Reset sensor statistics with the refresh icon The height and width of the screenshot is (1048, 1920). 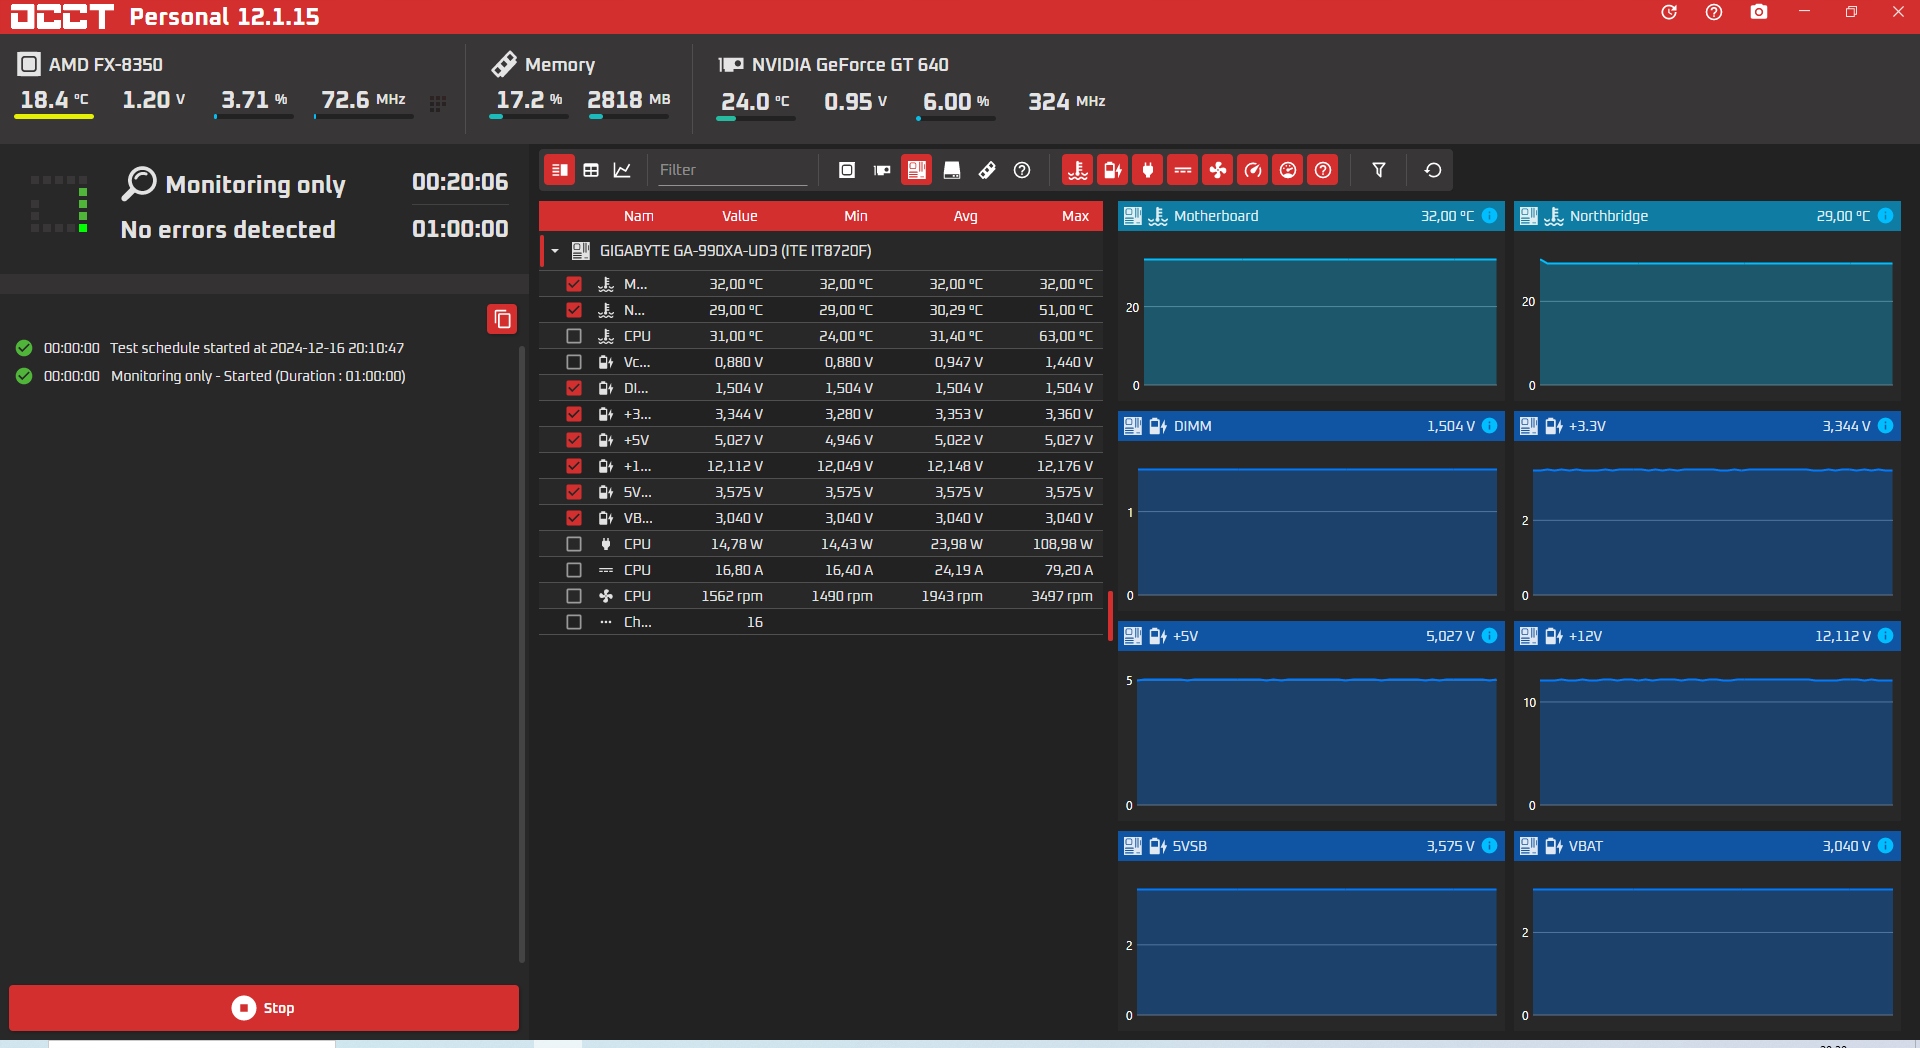click(1433, 170)
